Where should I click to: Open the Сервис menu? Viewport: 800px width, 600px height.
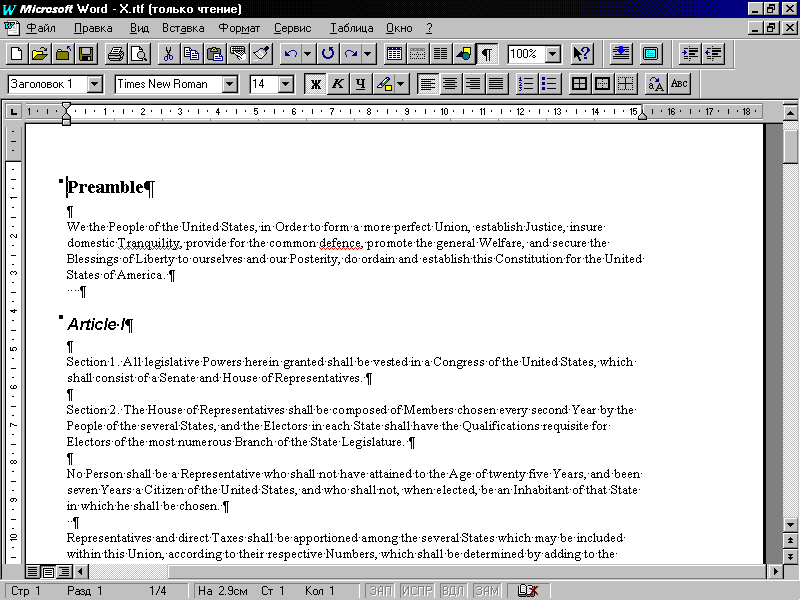pyautogui.click(x=292, y=28)
